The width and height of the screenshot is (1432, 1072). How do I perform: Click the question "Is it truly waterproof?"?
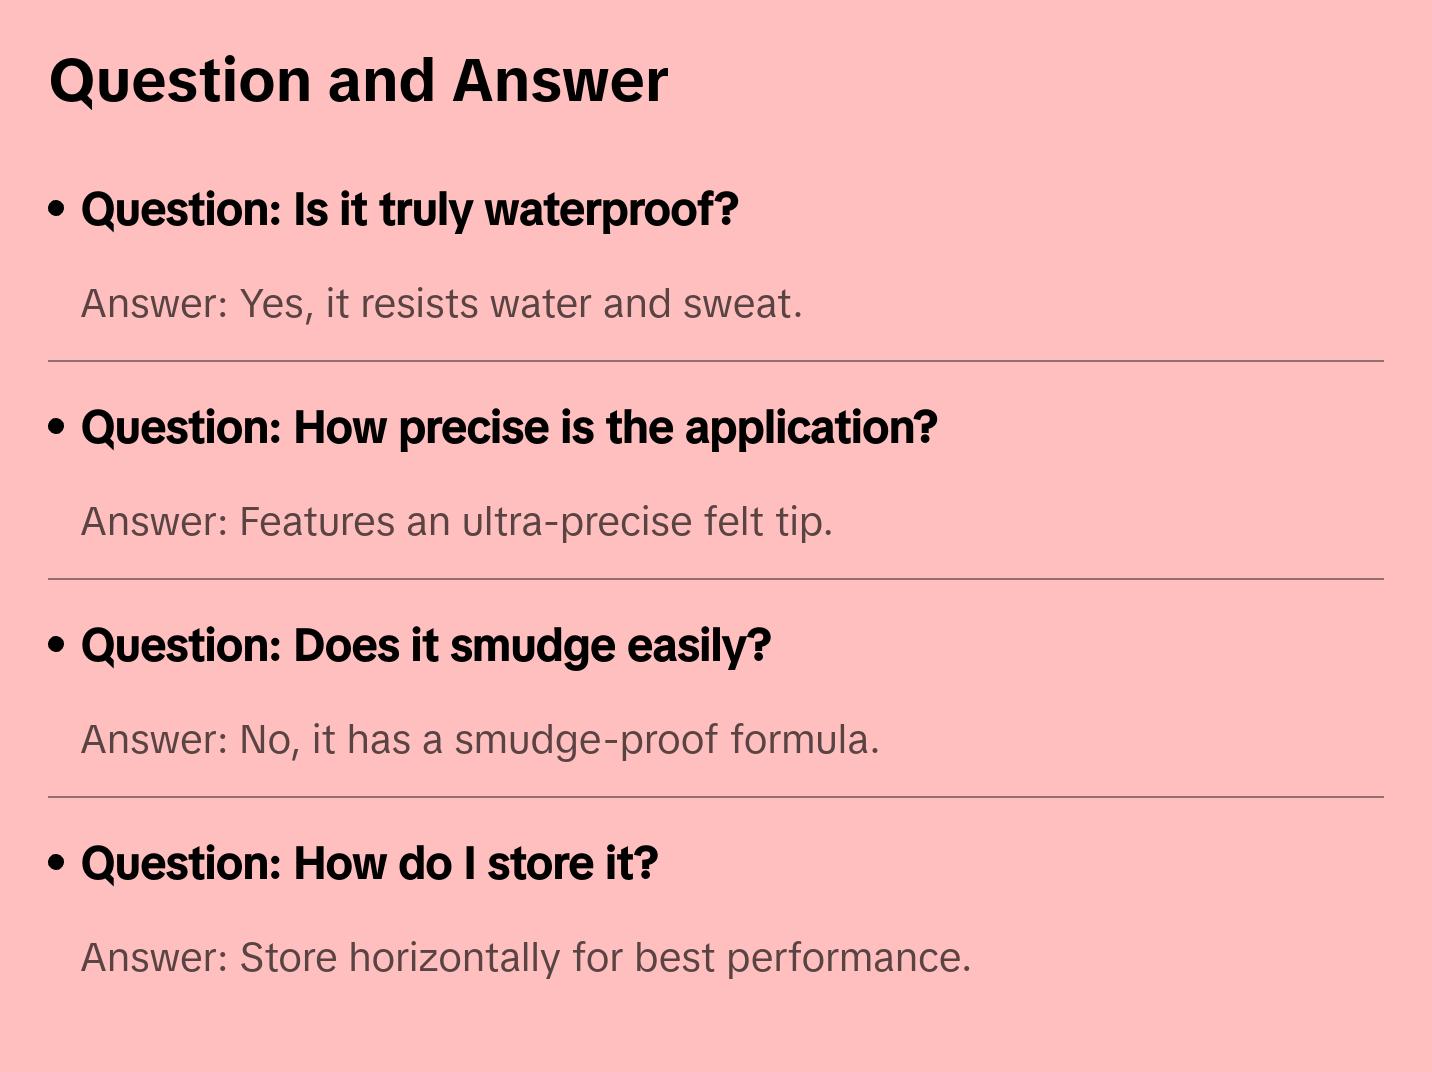coord(409,210)
